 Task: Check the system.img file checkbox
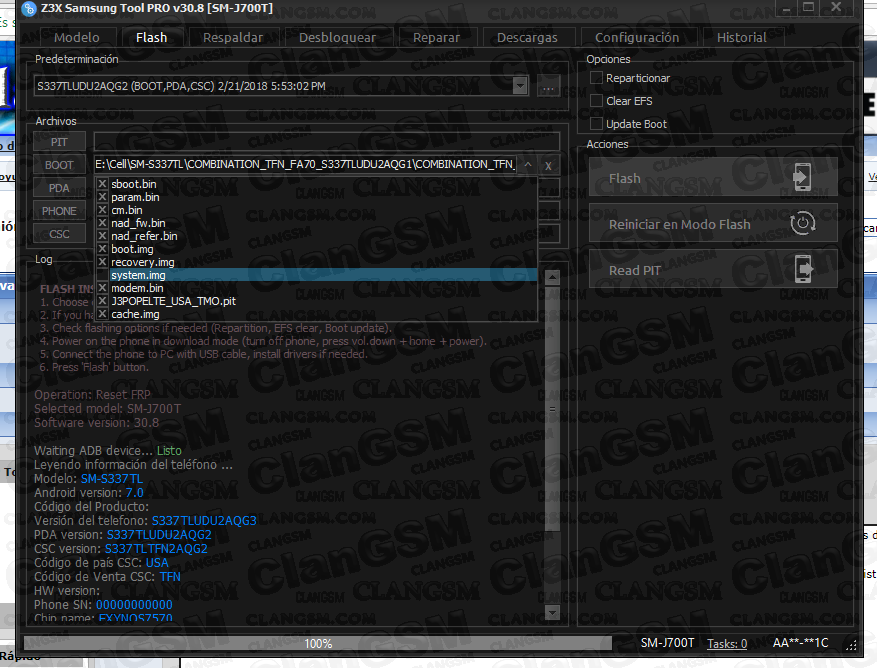point(102,275)
